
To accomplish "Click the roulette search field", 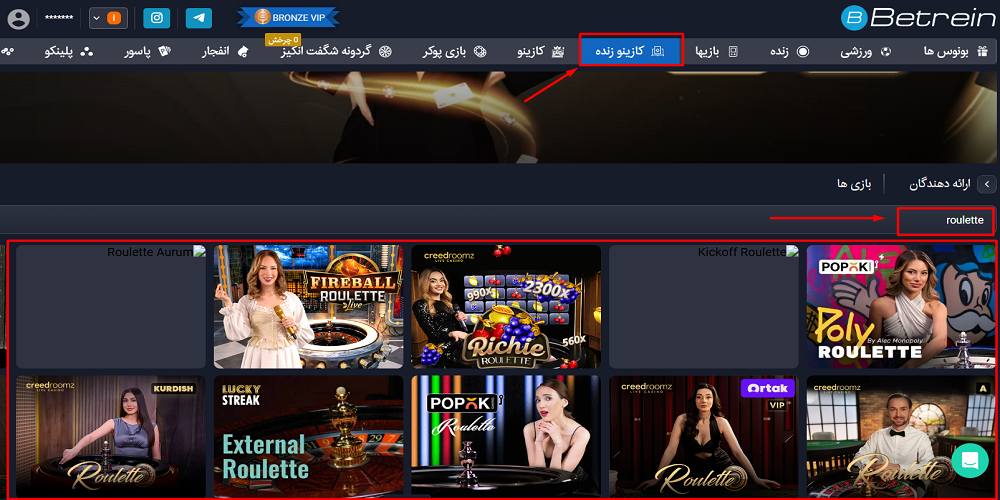I will (945, 220).
